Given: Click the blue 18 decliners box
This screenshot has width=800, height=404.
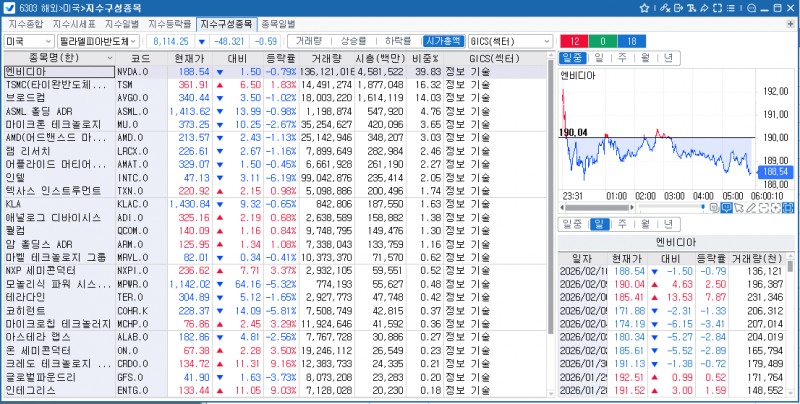Looking at the screenshot, I should [x=631, y=41].
